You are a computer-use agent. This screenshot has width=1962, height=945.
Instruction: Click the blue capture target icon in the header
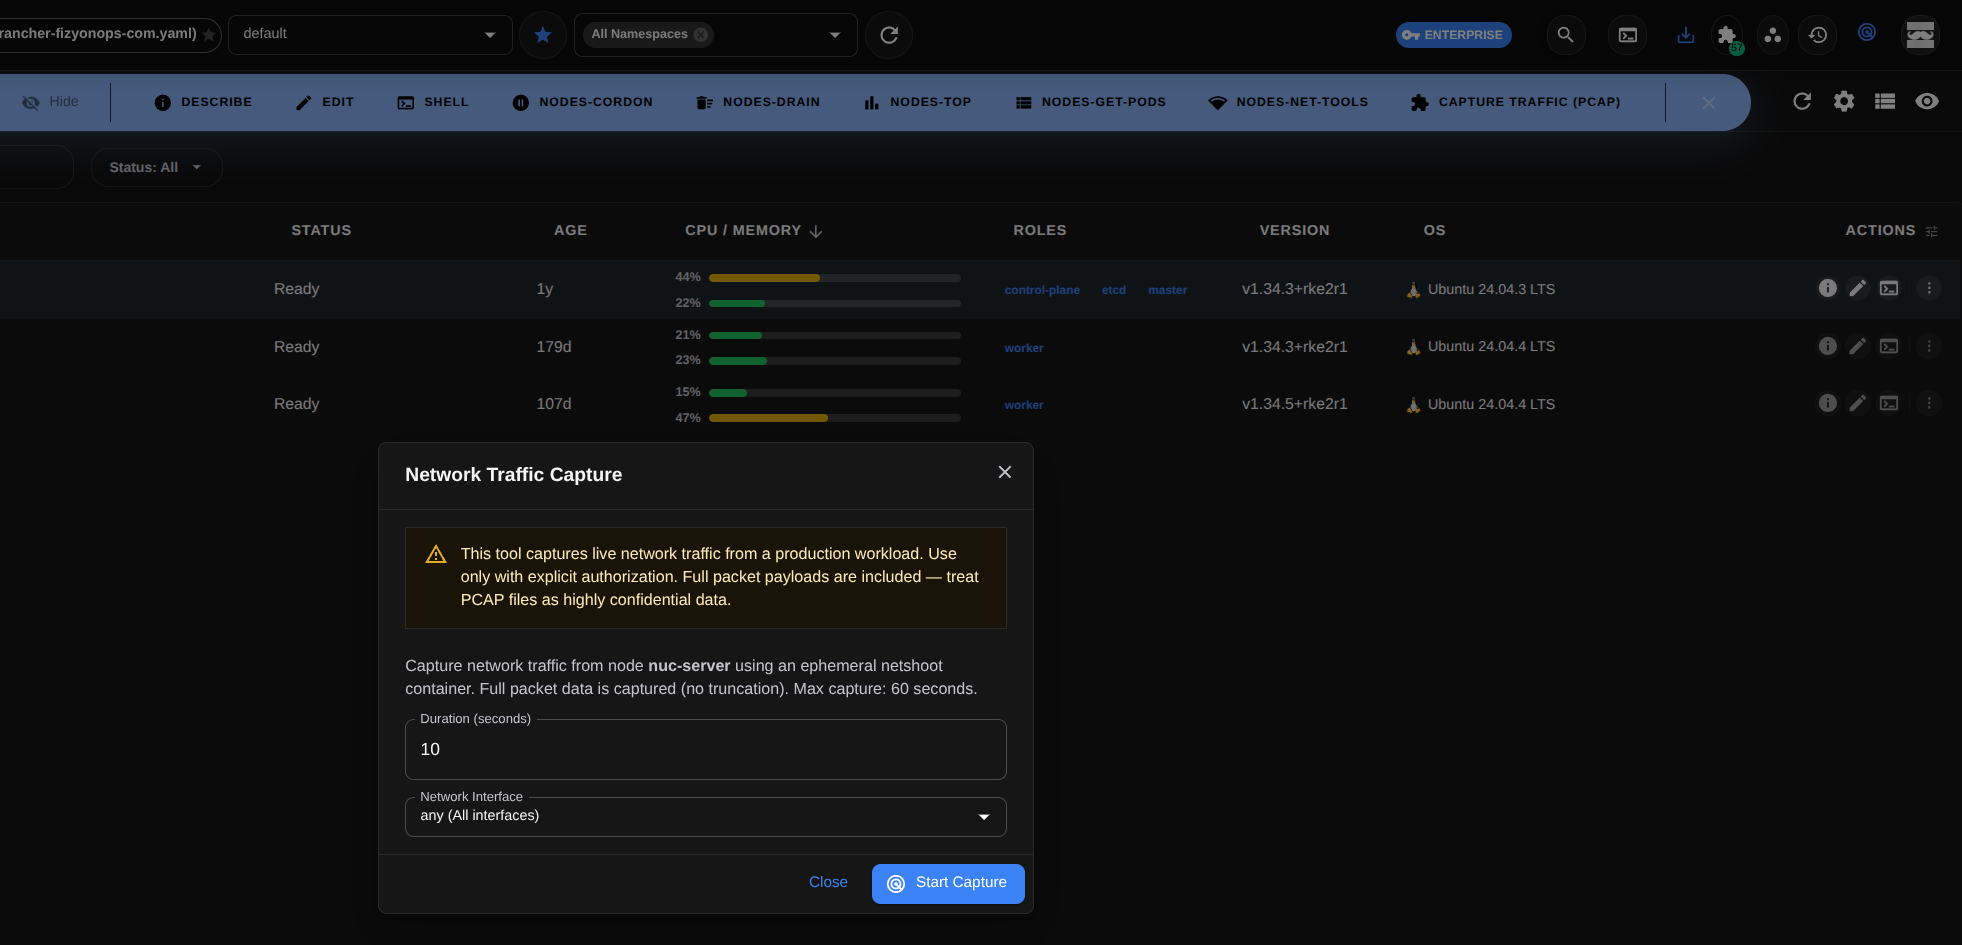(1866, 32)
